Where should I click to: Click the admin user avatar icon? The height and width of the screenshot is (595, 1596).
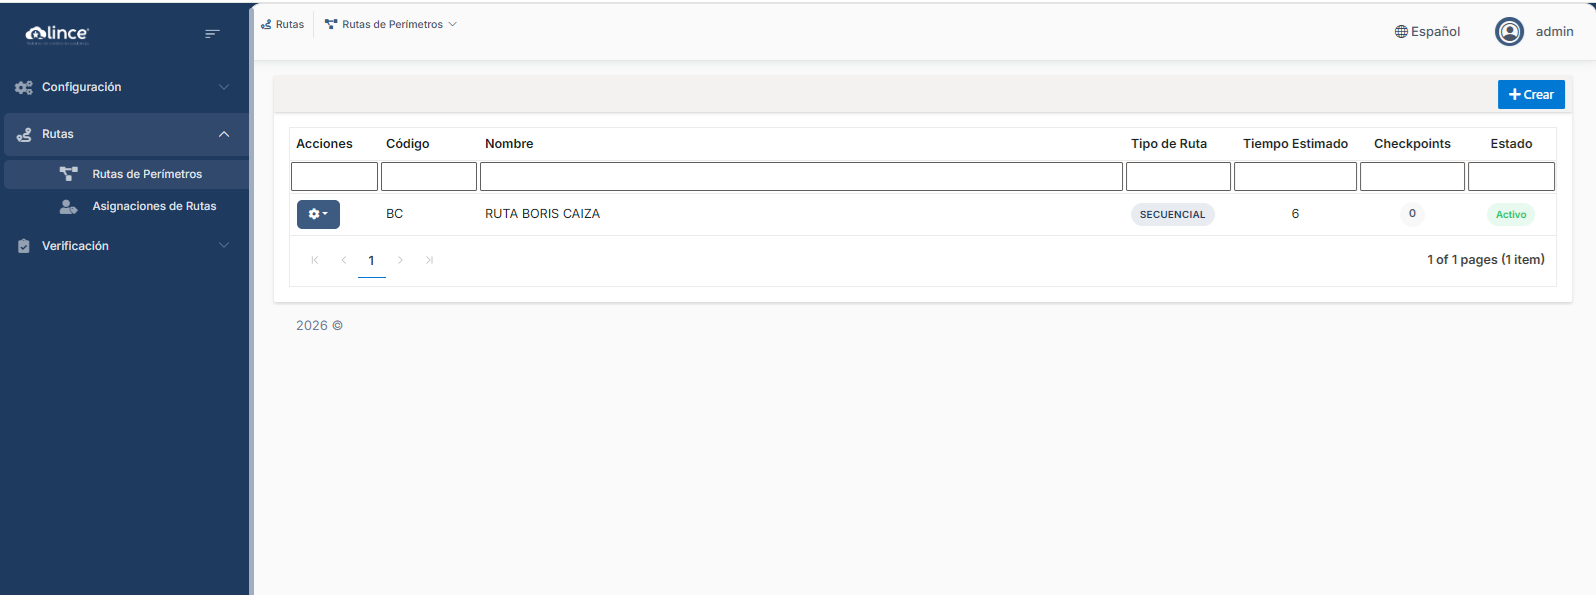1509,32
